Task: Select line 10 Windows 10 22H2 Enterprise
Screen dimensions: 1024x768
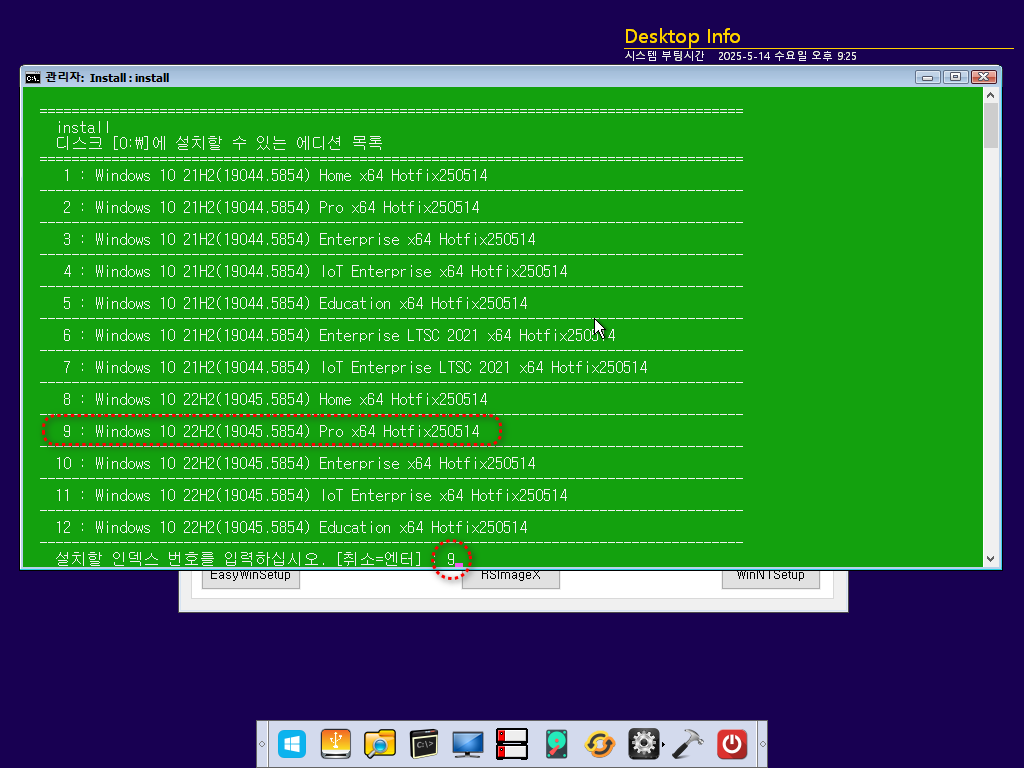Action: 295,464
